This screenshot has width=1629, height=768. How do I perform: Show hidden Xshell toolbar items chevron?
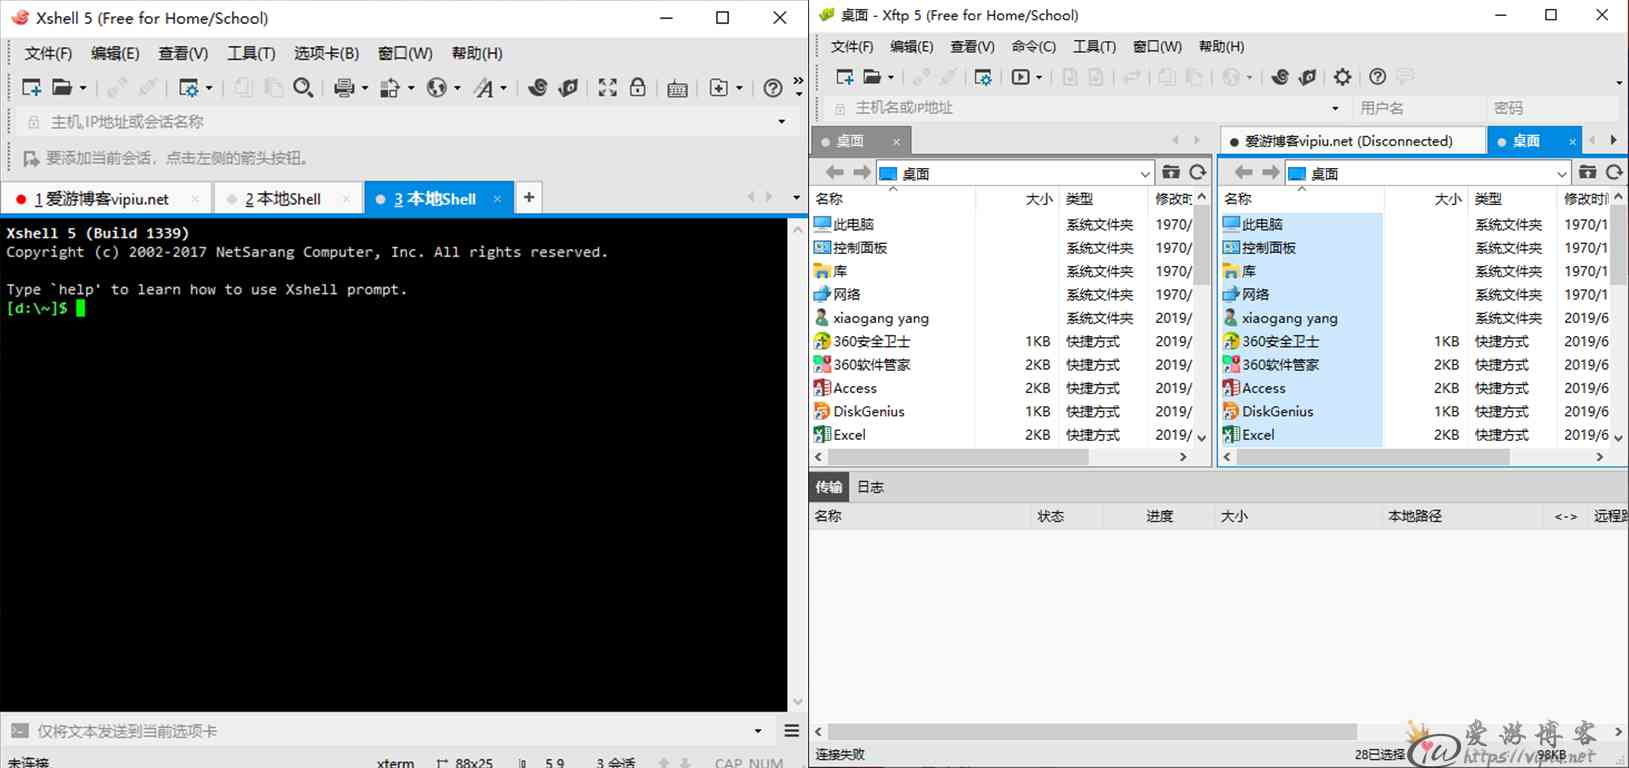pos(798,81)
